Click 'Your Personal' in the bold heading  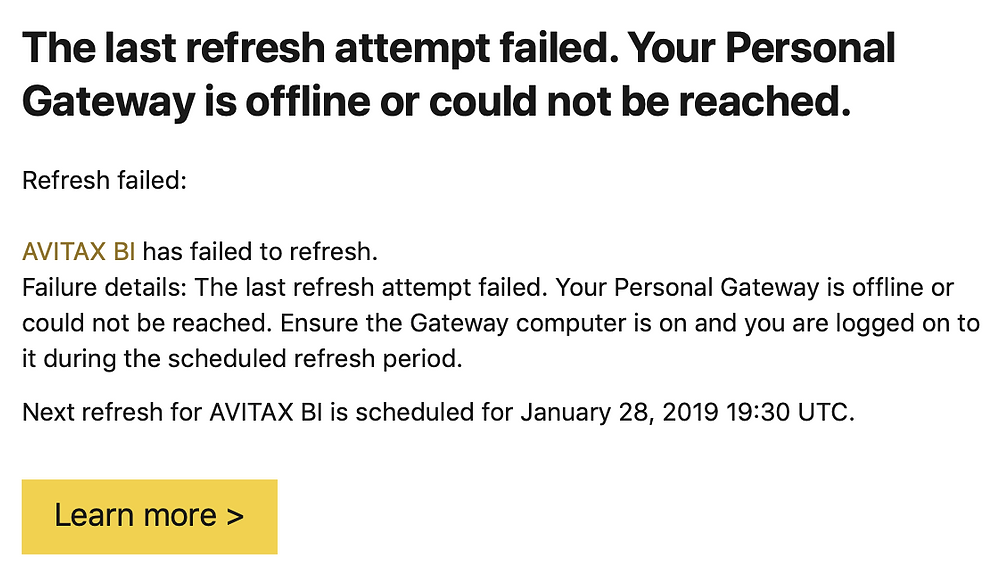(x=761, y=48)
